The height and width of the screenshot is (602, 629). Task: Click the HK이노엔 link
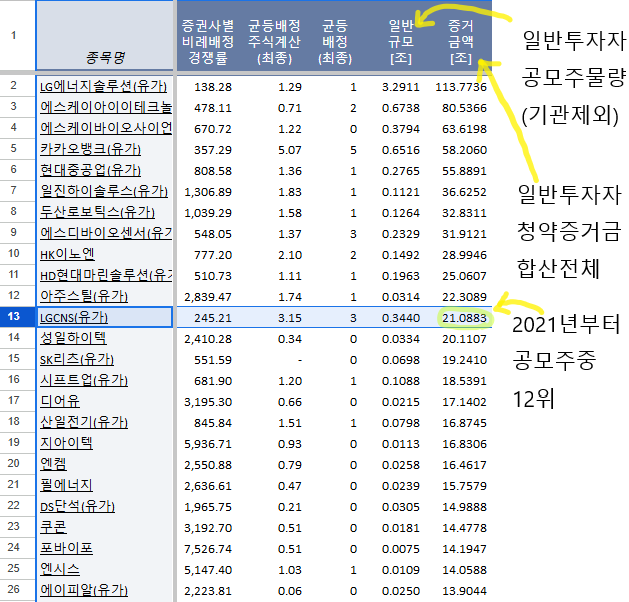point(67,254)
